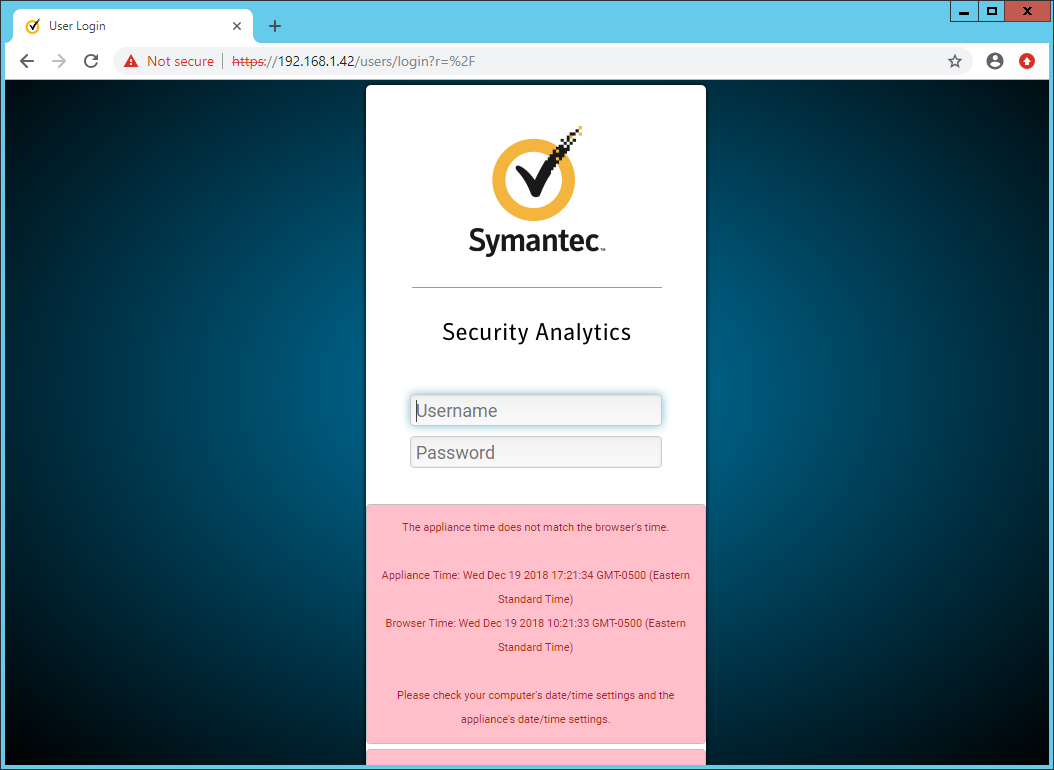
Task: Click the browser forward arrow
Action: [59, 61]
